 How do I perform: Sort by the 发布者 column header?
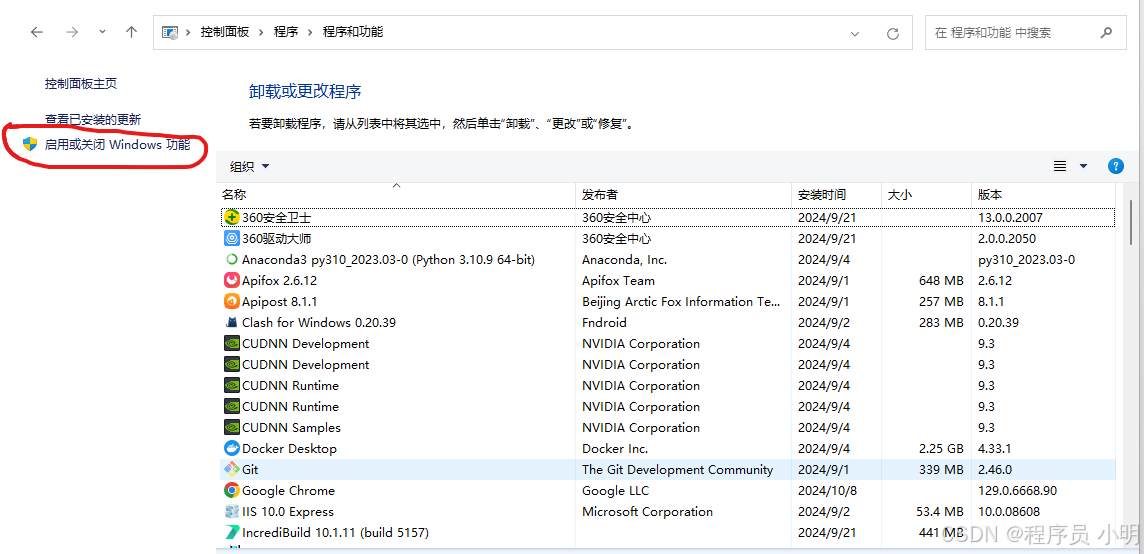(684, 194)
